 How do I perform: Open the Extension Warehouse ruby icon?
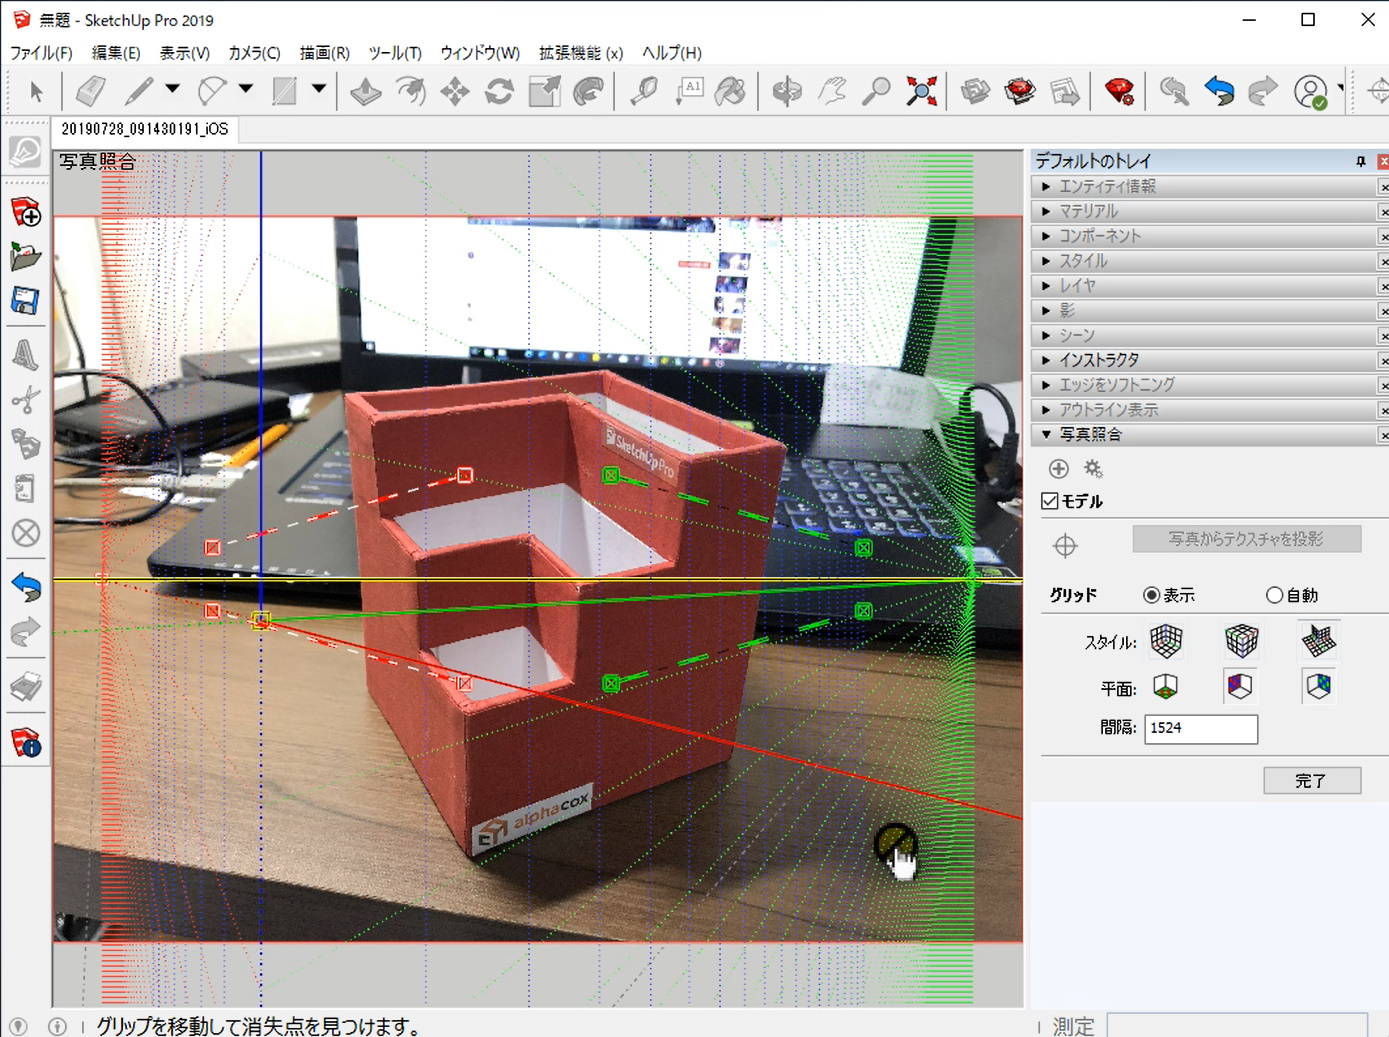coord(1020,91)
